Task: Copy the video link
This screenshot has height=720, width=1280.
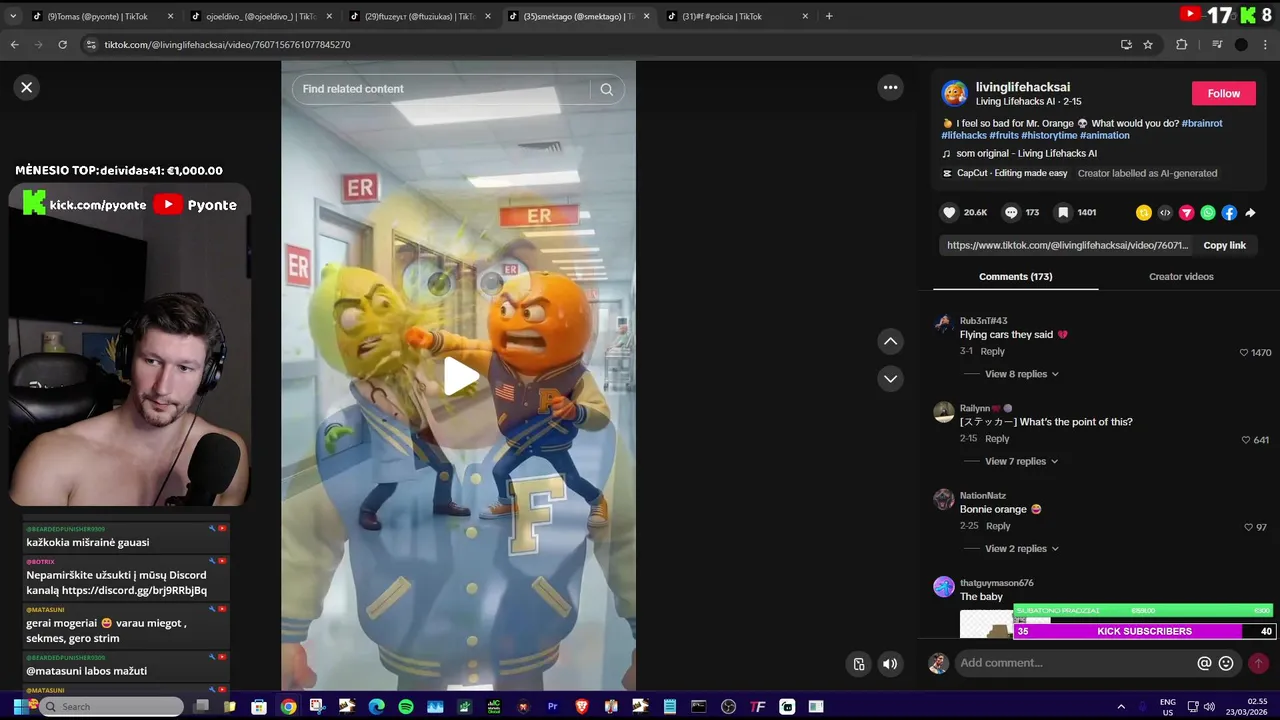Action: (x=1224, y=245)
